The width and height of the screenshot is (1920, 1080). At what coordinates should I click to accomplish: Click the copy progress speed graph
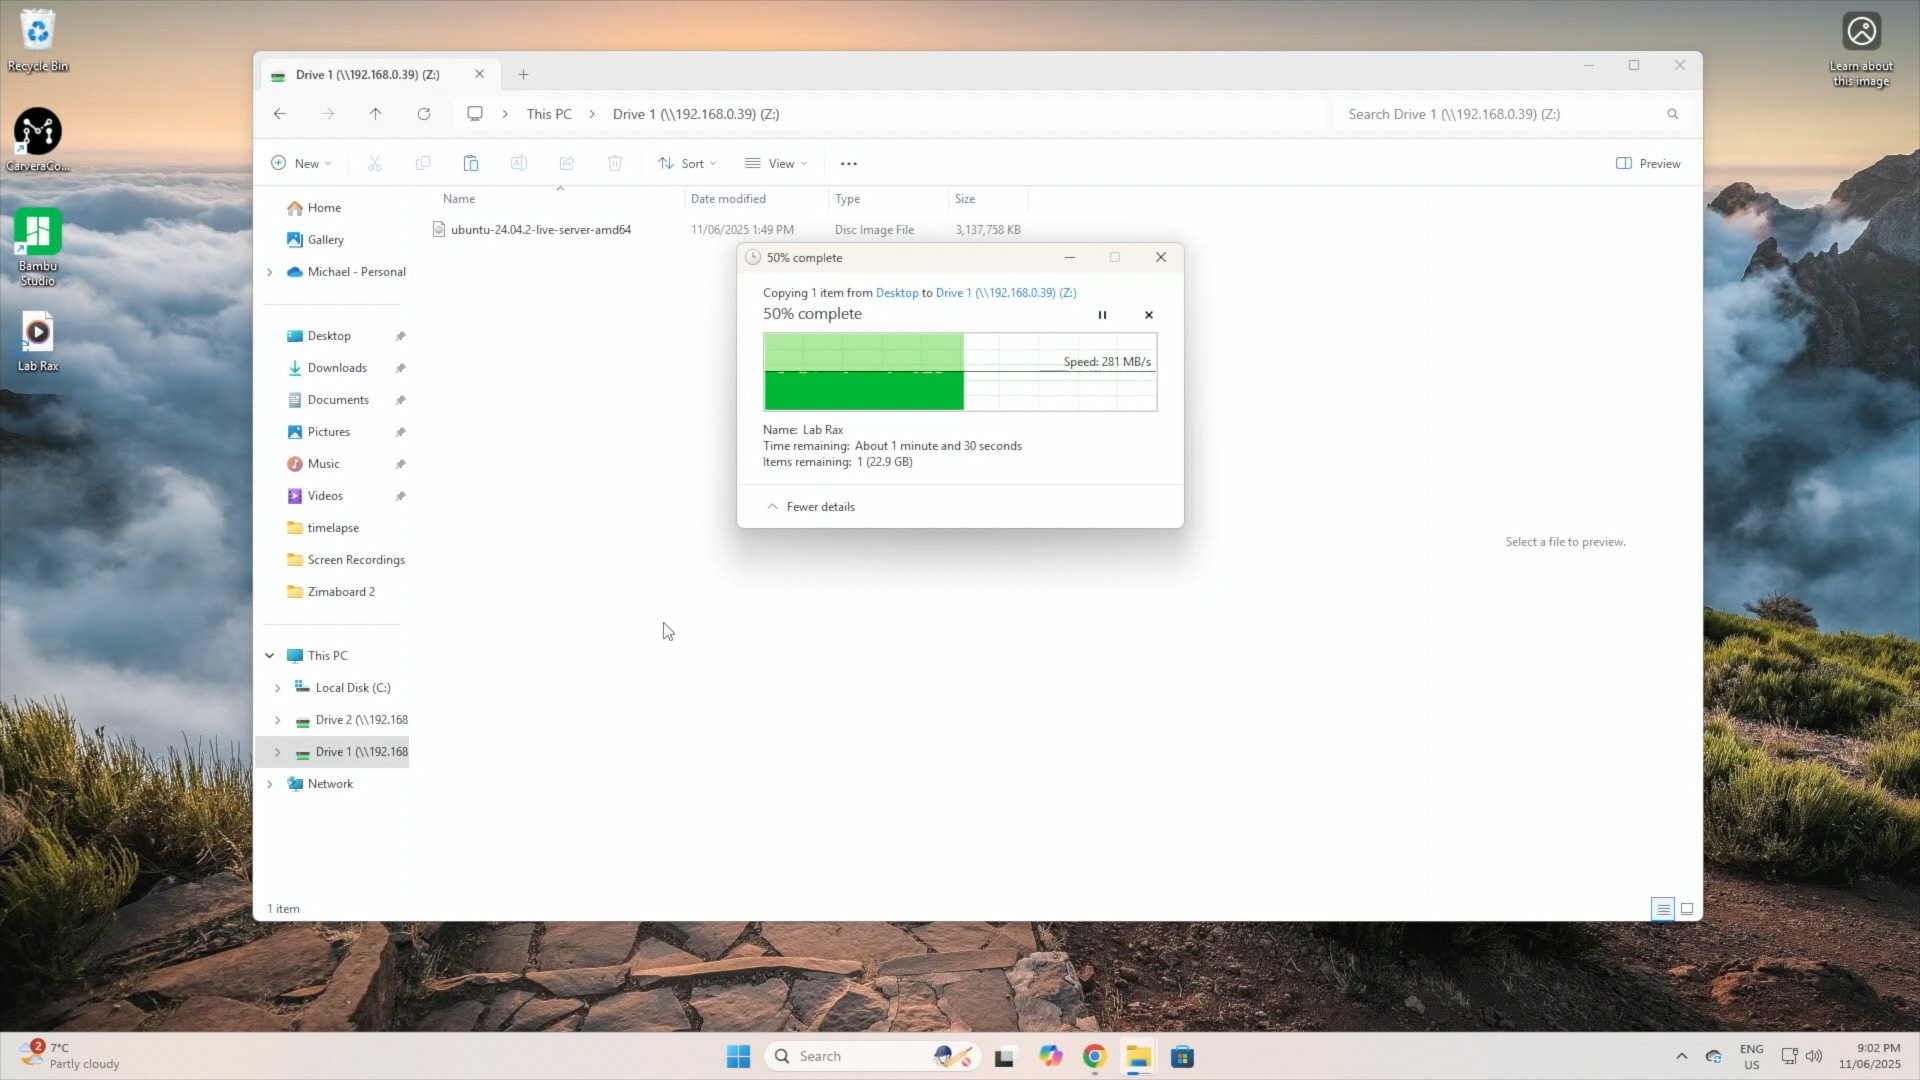959,372
